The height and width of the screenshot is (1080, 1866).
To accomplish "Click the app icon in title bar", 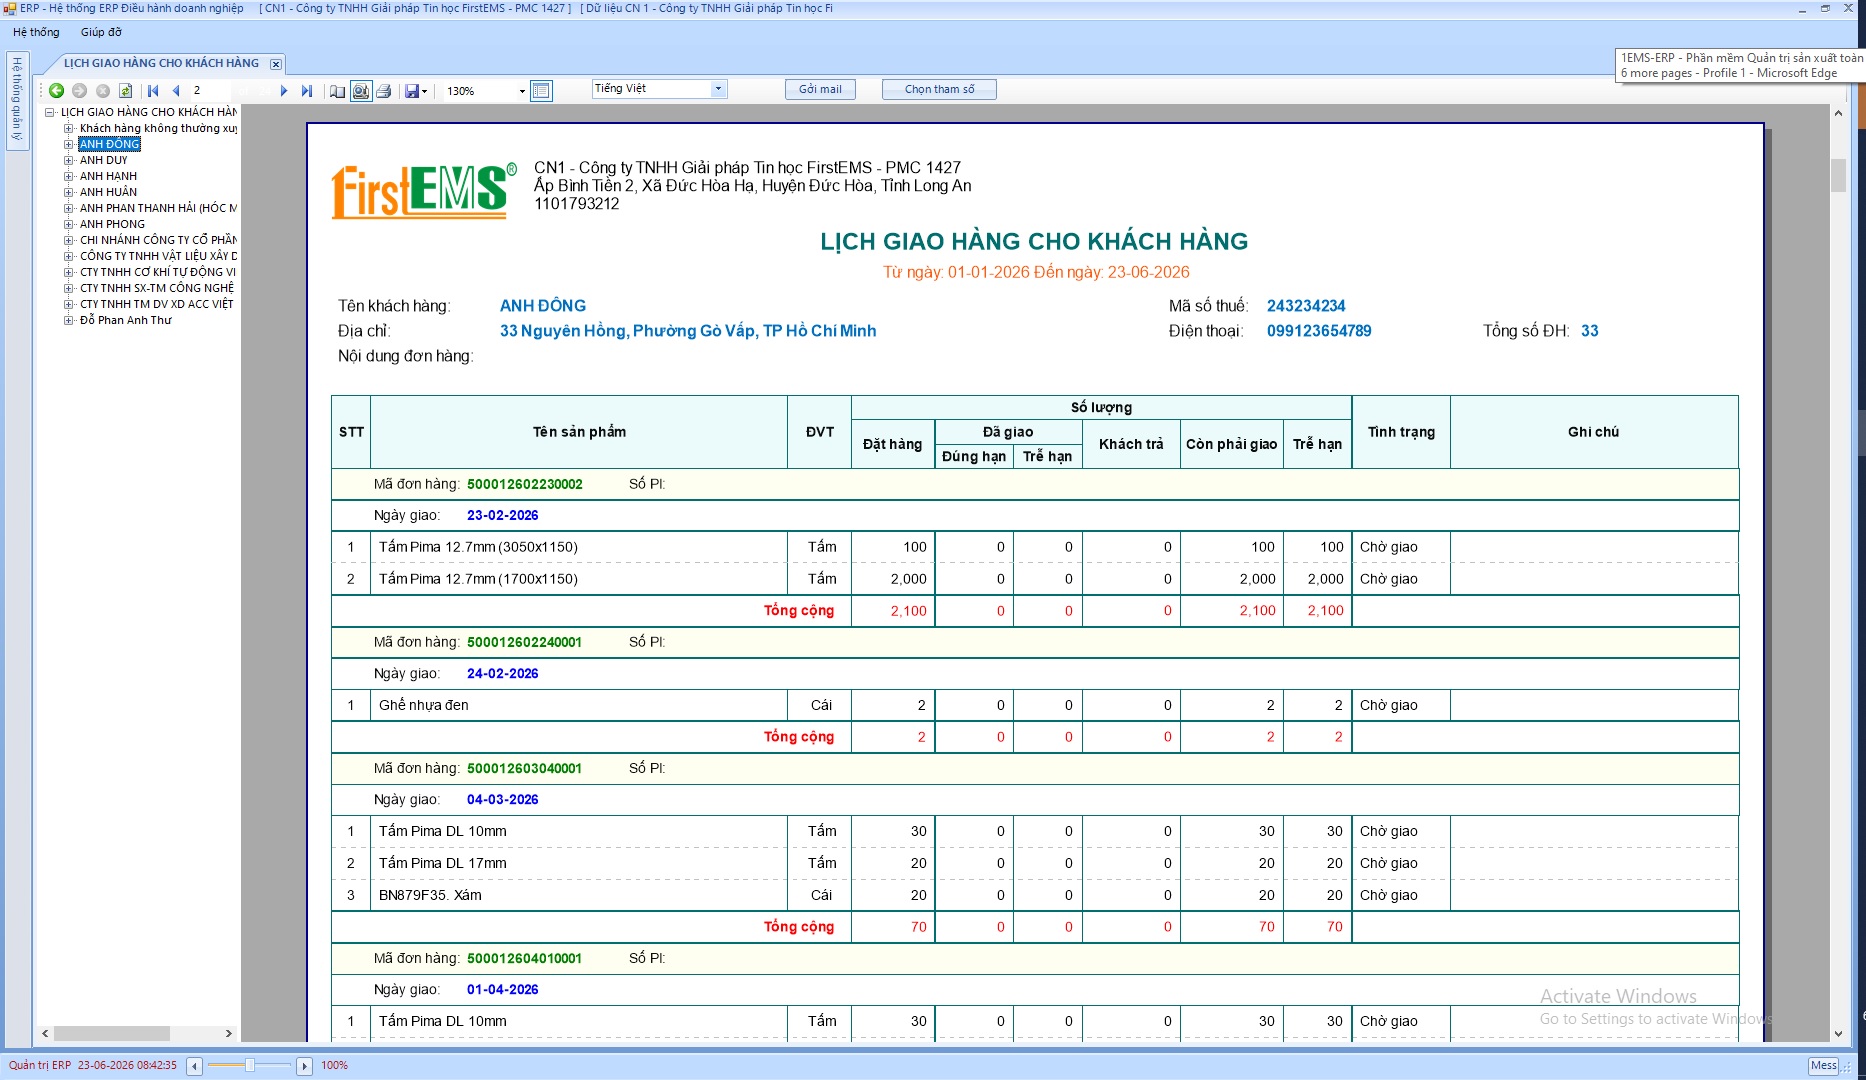I will (9, 8).
